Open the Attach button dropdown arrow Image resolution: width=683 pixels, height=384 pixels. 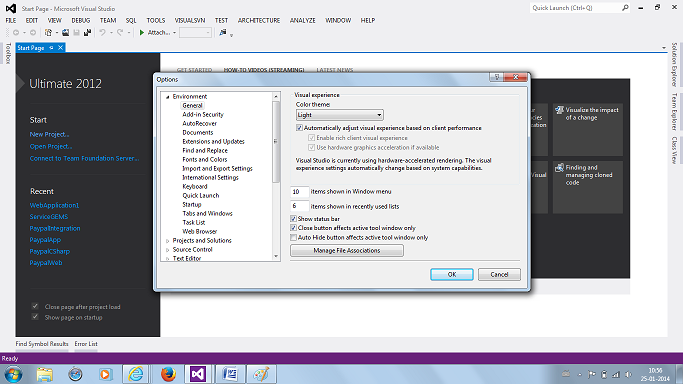point(174,33)
